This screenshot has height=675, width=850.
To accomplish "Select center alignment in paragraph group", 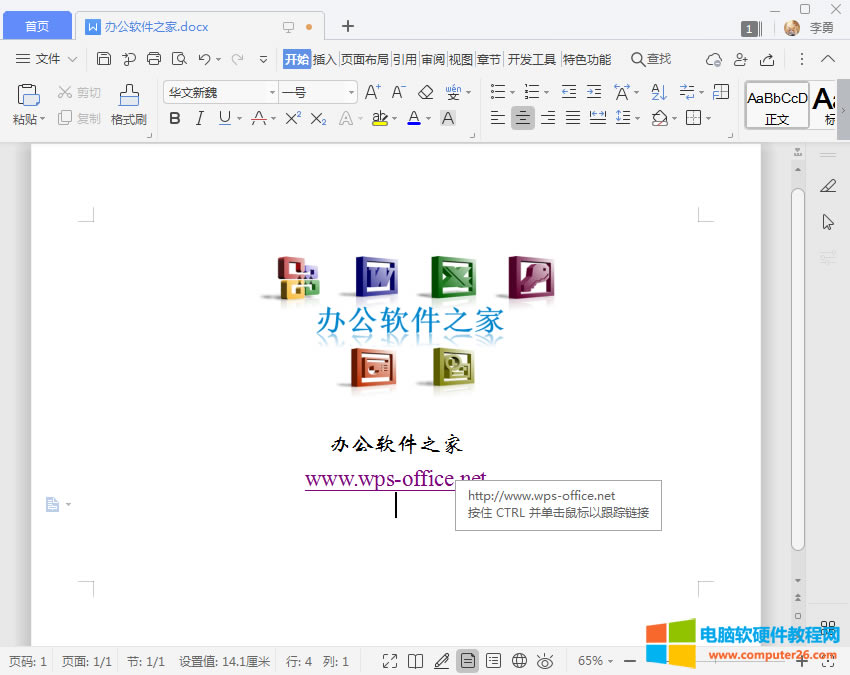I will (x=523, y=118).
